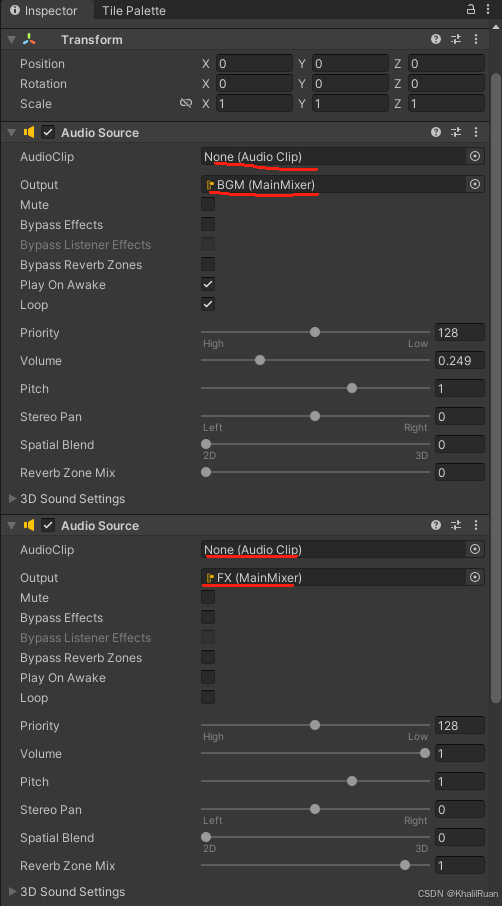Open Transform component presets icon

[x=456, y=39]
